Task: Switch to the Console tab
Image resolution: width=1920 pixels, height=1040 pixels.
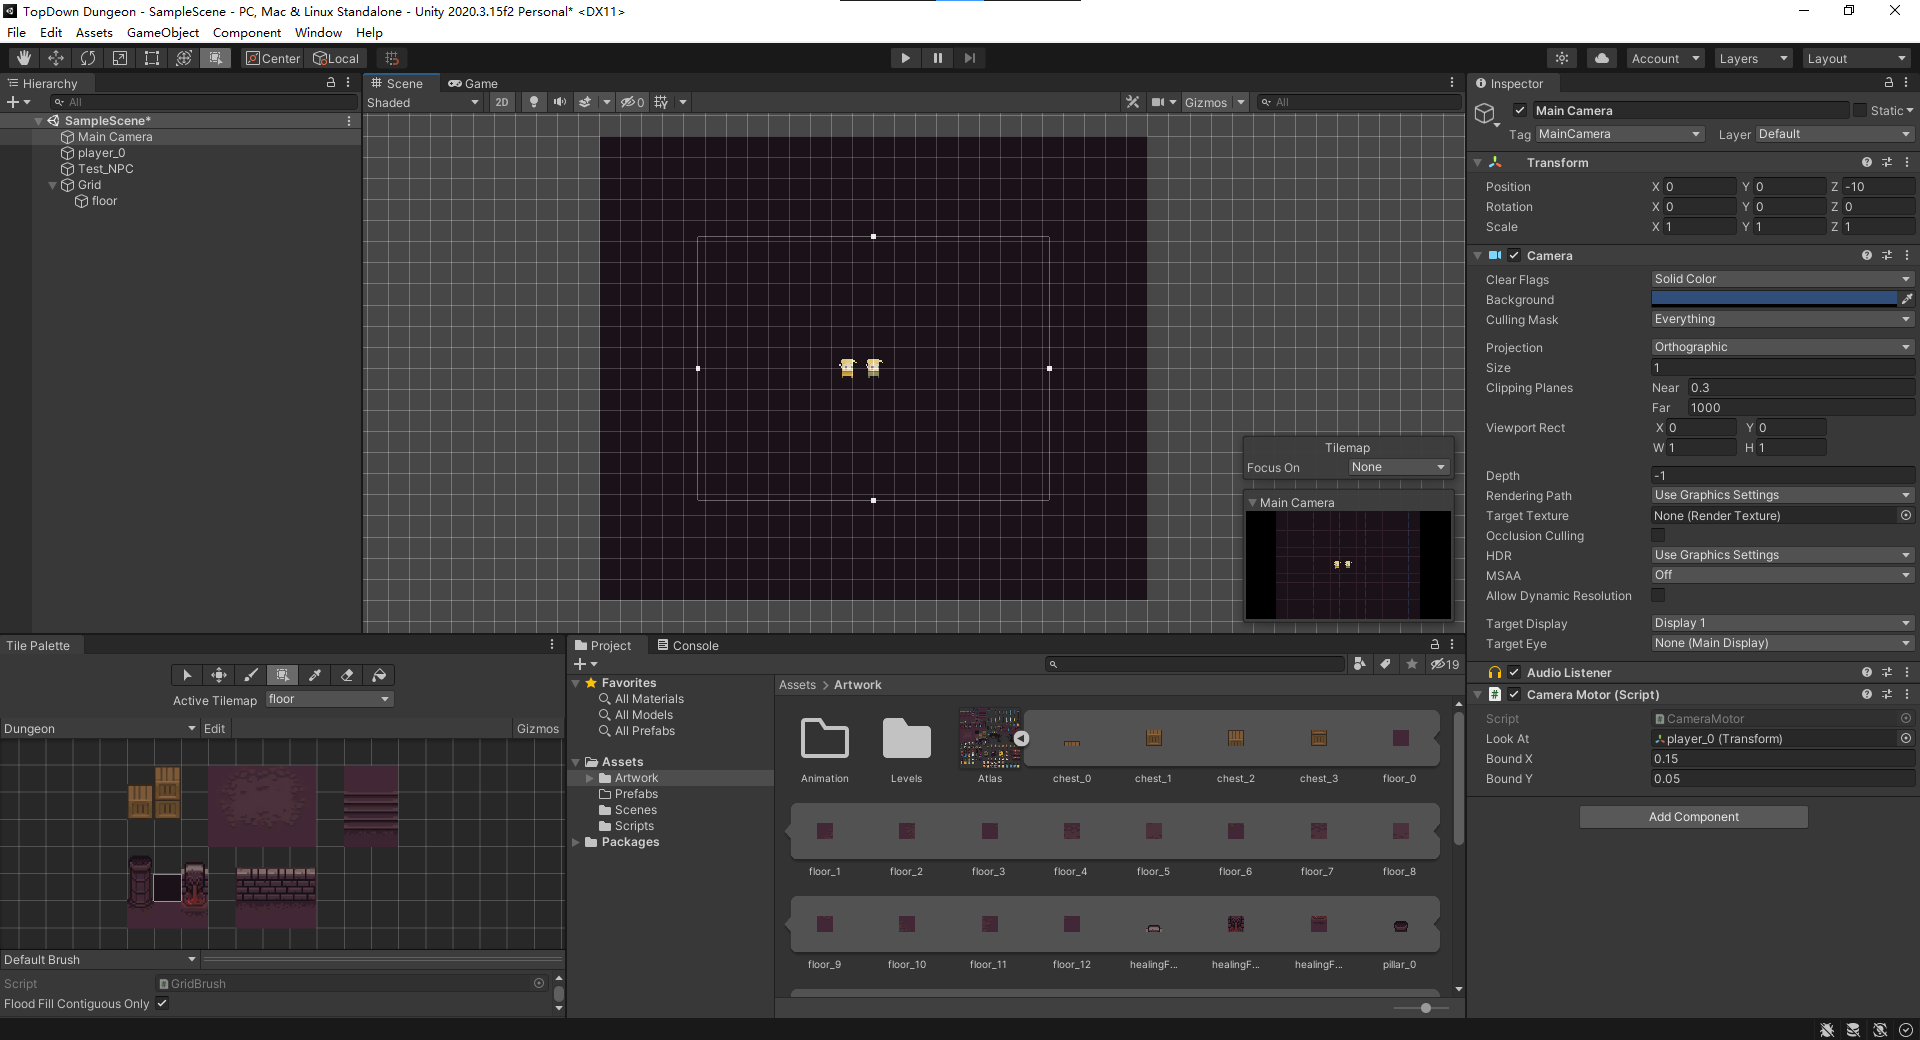Action: point(688,645)
